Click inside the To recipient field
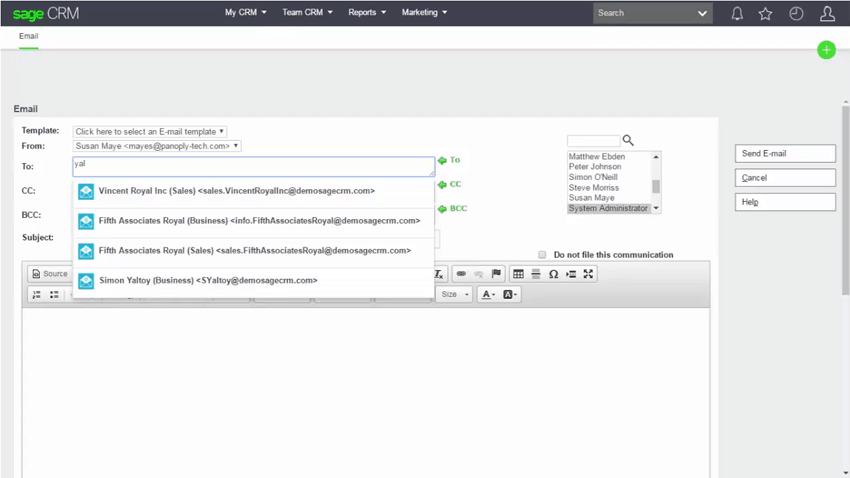 click(x=253, y=166)
